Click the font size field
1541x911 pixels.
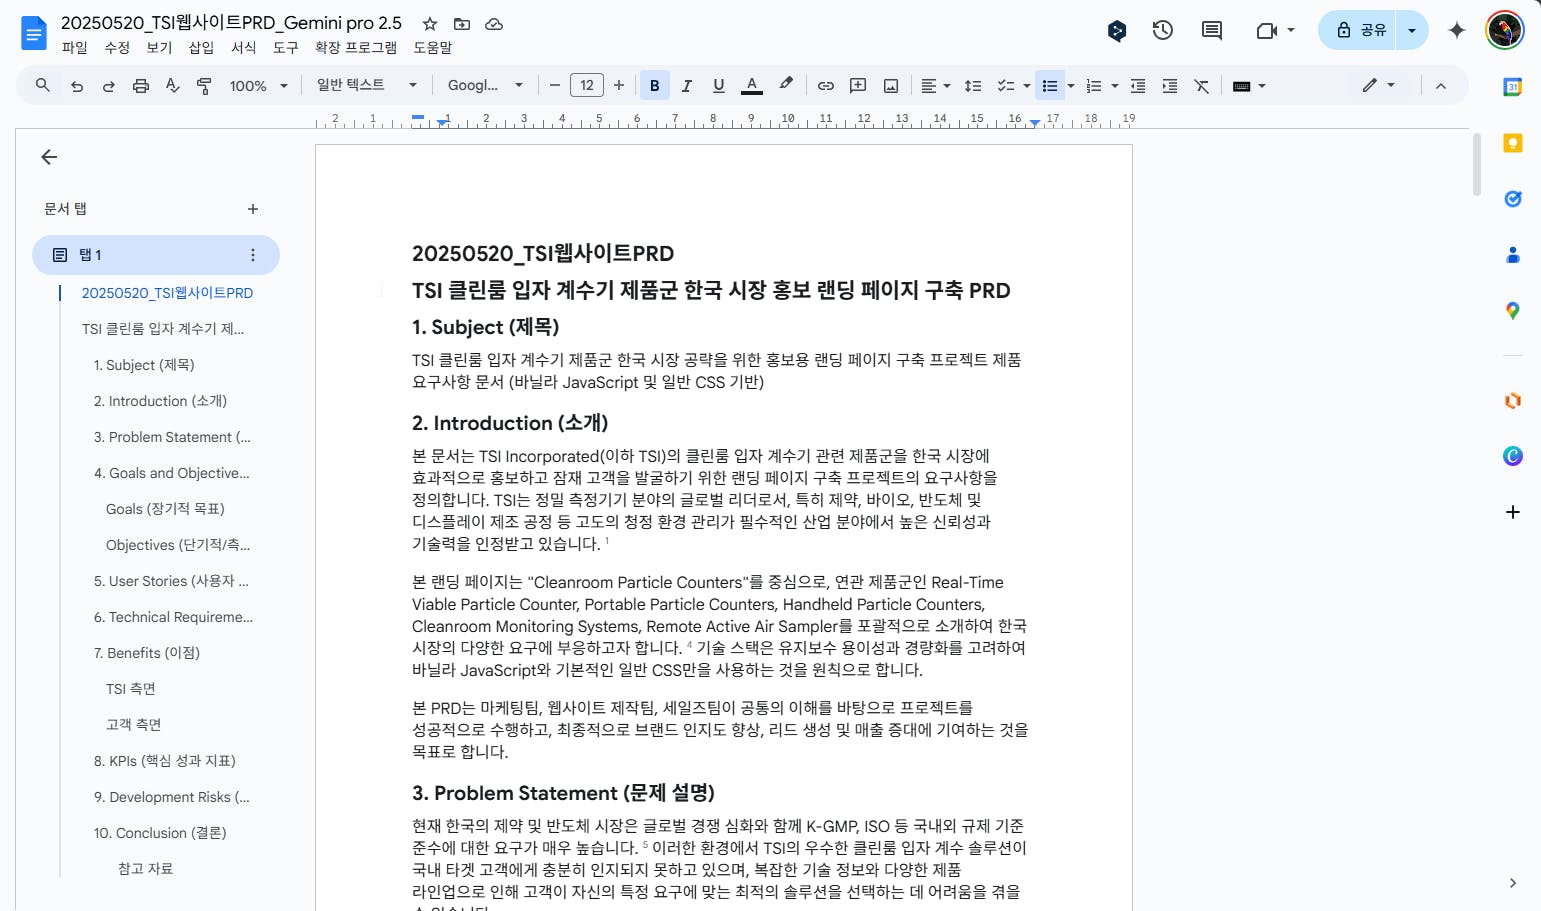coord(587,86)
